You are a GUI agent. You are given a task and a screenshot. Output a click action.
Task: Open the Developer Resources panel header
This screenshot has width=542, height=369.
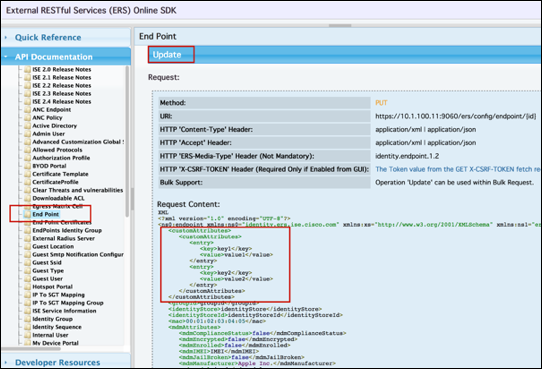(66, 361)
